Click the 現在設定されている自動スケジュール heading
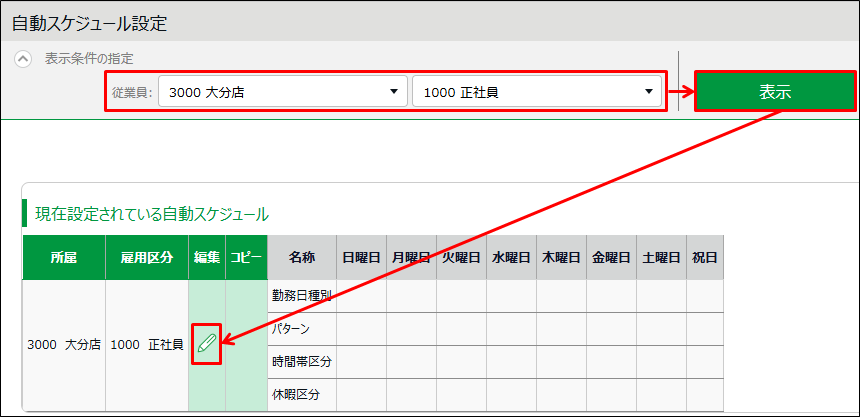 coord(152,214)
